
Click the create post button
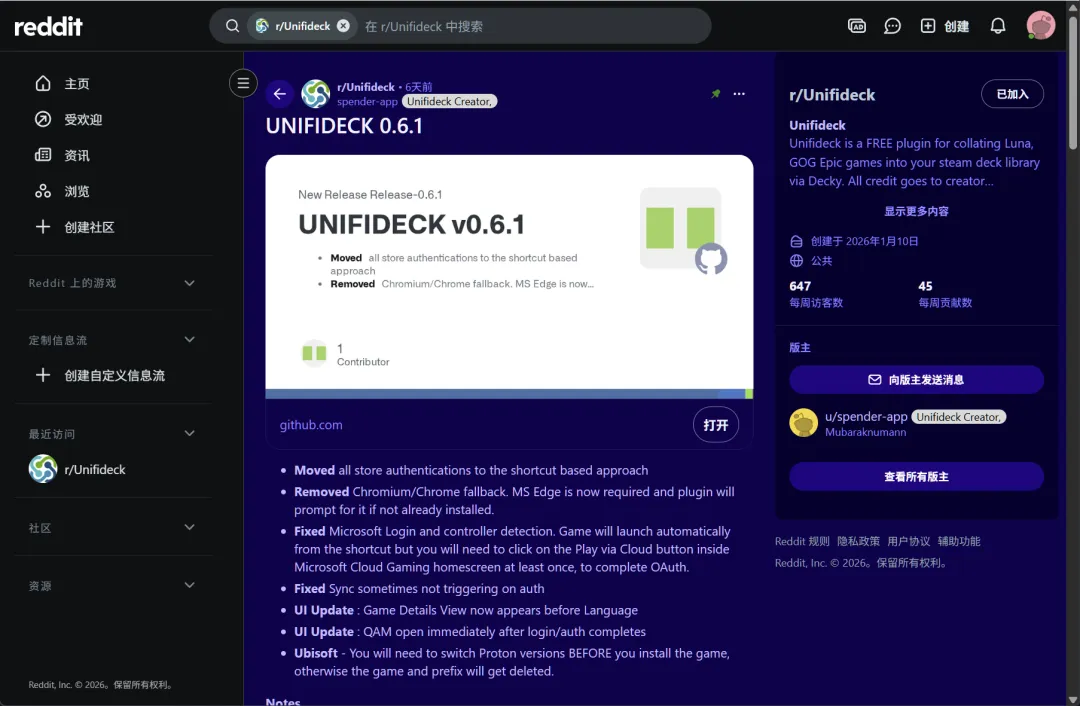945,26
